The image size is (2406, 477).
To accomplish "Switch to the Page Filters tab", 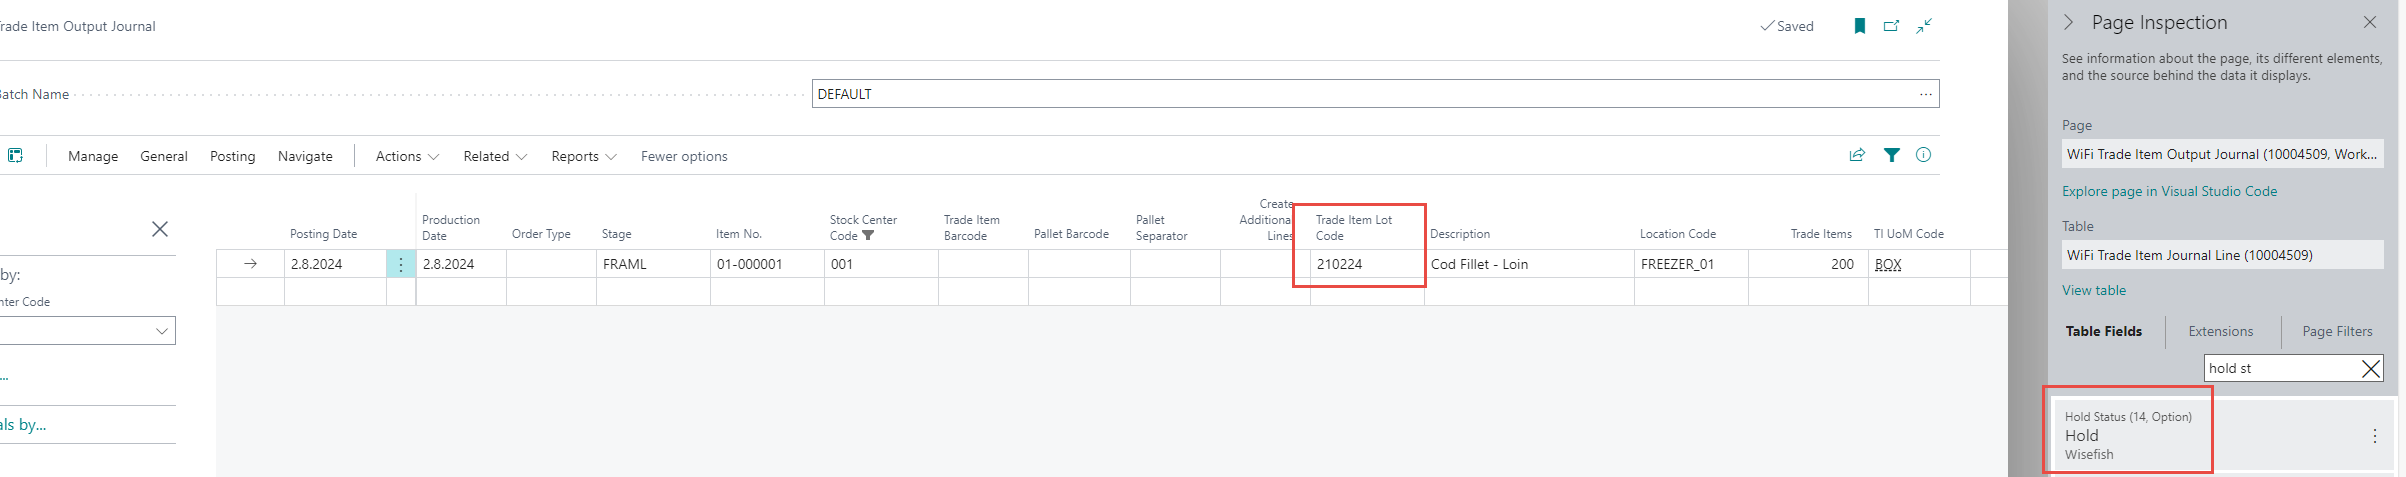I will (2336, 332).
